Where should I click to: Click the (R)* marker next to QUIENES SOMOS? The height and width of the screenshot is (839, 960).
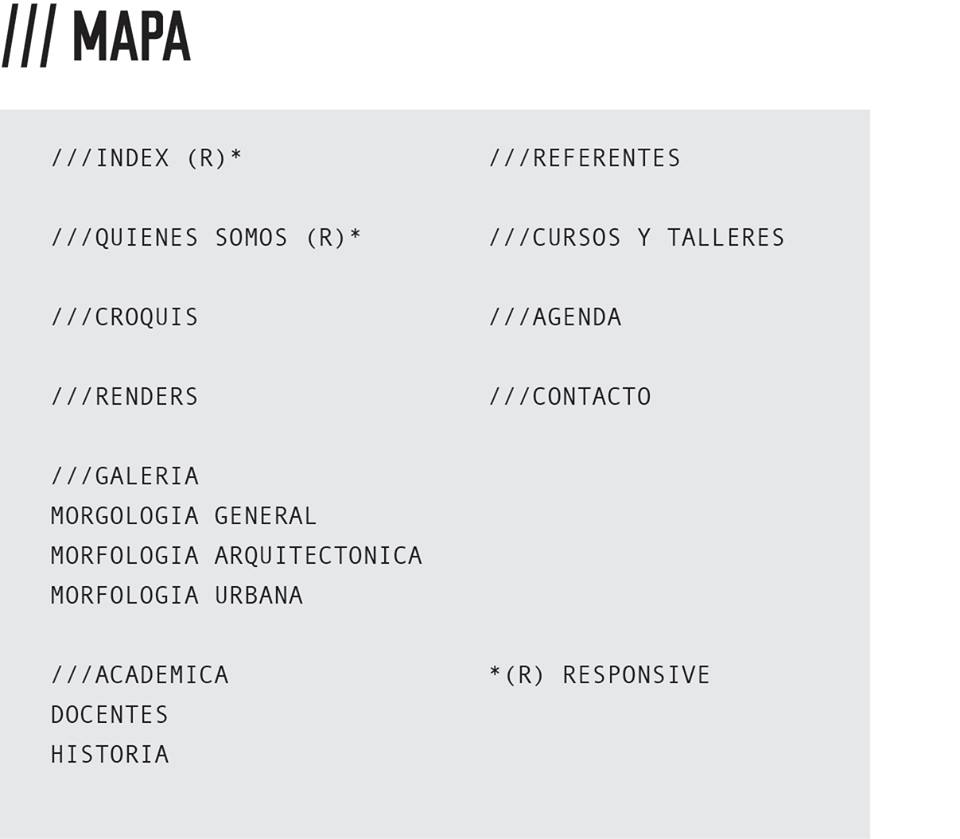(334, 238)
